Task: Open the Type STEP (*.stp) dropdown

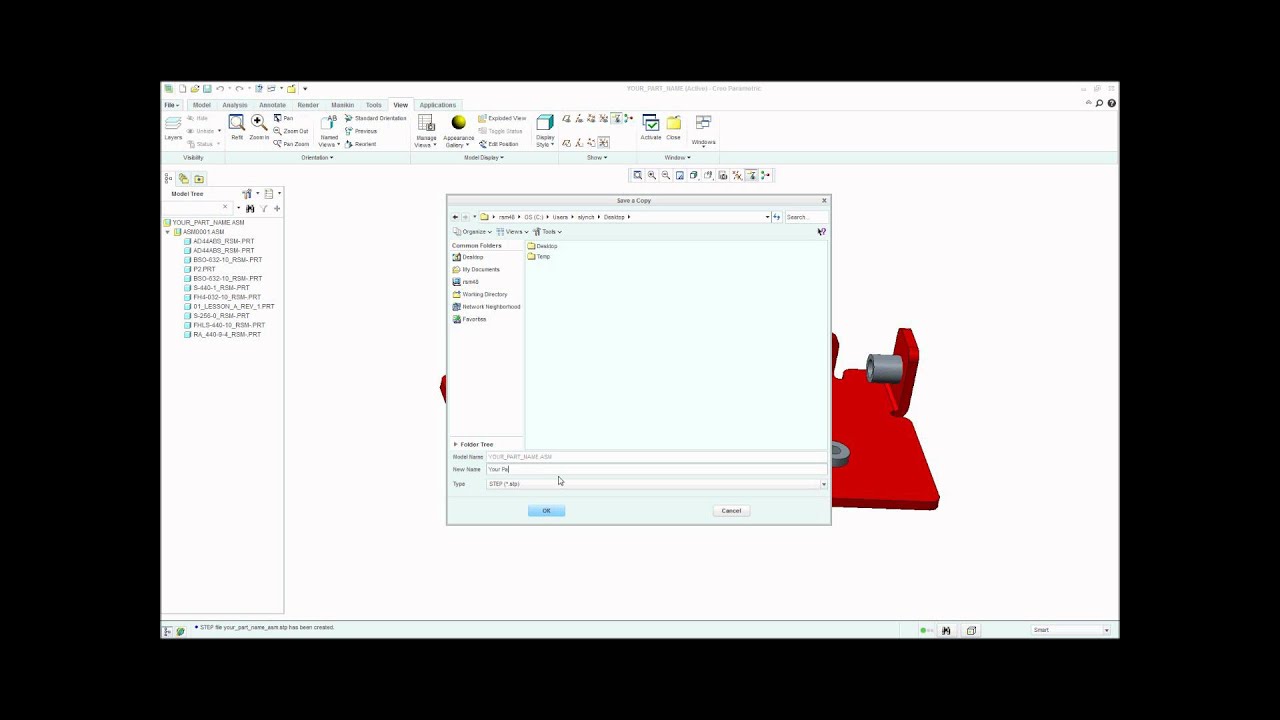Action: [824, 484]
